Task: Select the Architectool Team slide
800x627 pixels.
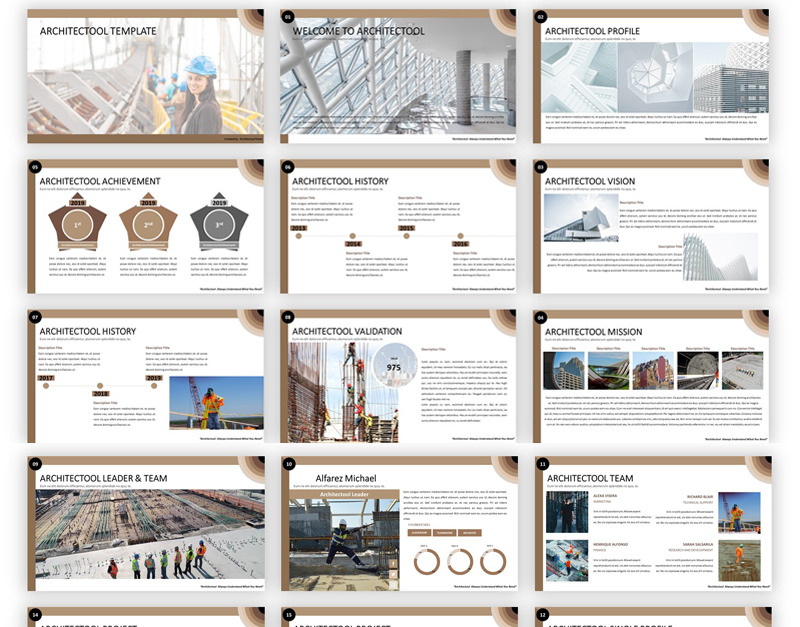Action: click(653, 523)
